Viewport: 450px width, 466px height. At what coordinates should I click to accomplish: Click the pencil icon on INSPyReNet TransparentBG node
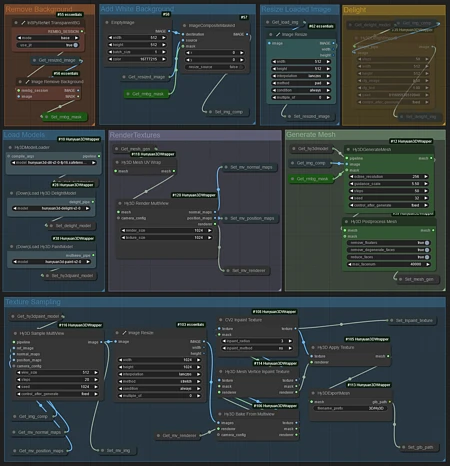(x=23, y=23)
